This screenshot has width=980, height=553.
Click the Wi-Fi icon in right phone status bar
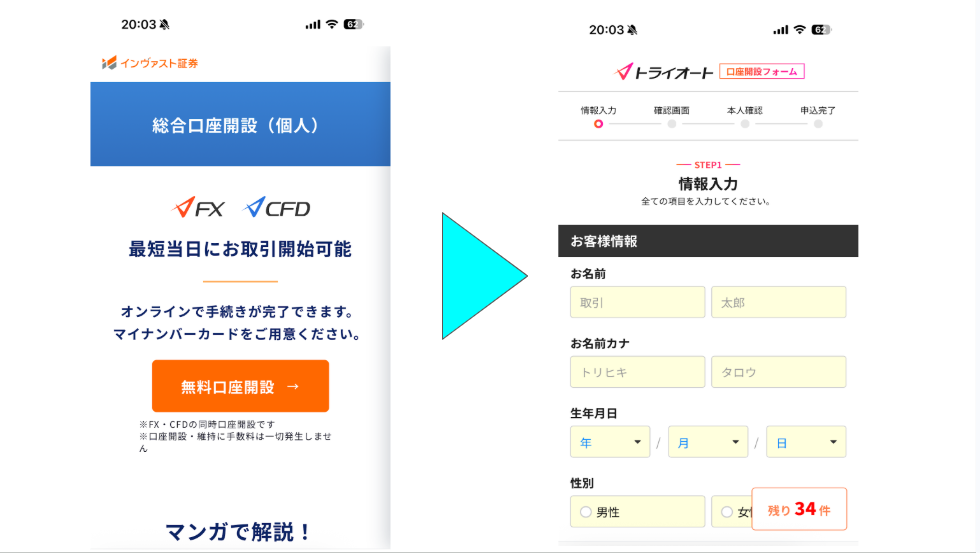(799, 29)
